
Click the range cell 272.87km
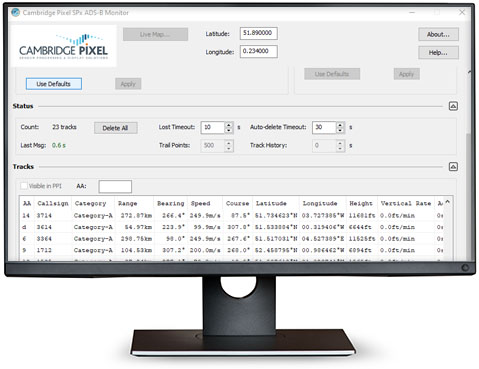(x=136, y=216)
